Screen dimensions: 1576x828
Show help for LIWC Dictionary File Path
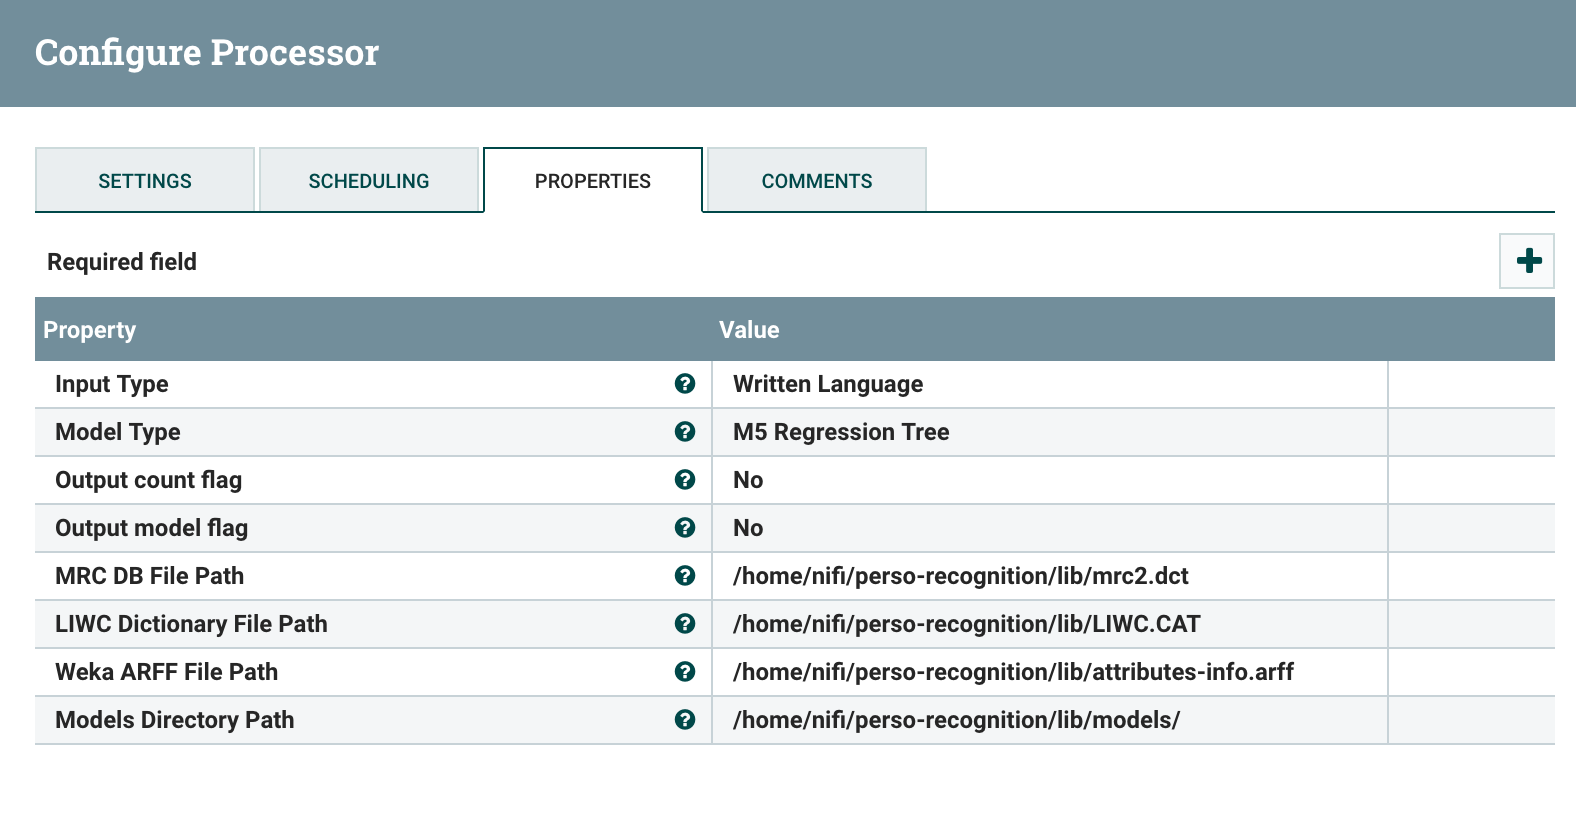tap(685, 624)
